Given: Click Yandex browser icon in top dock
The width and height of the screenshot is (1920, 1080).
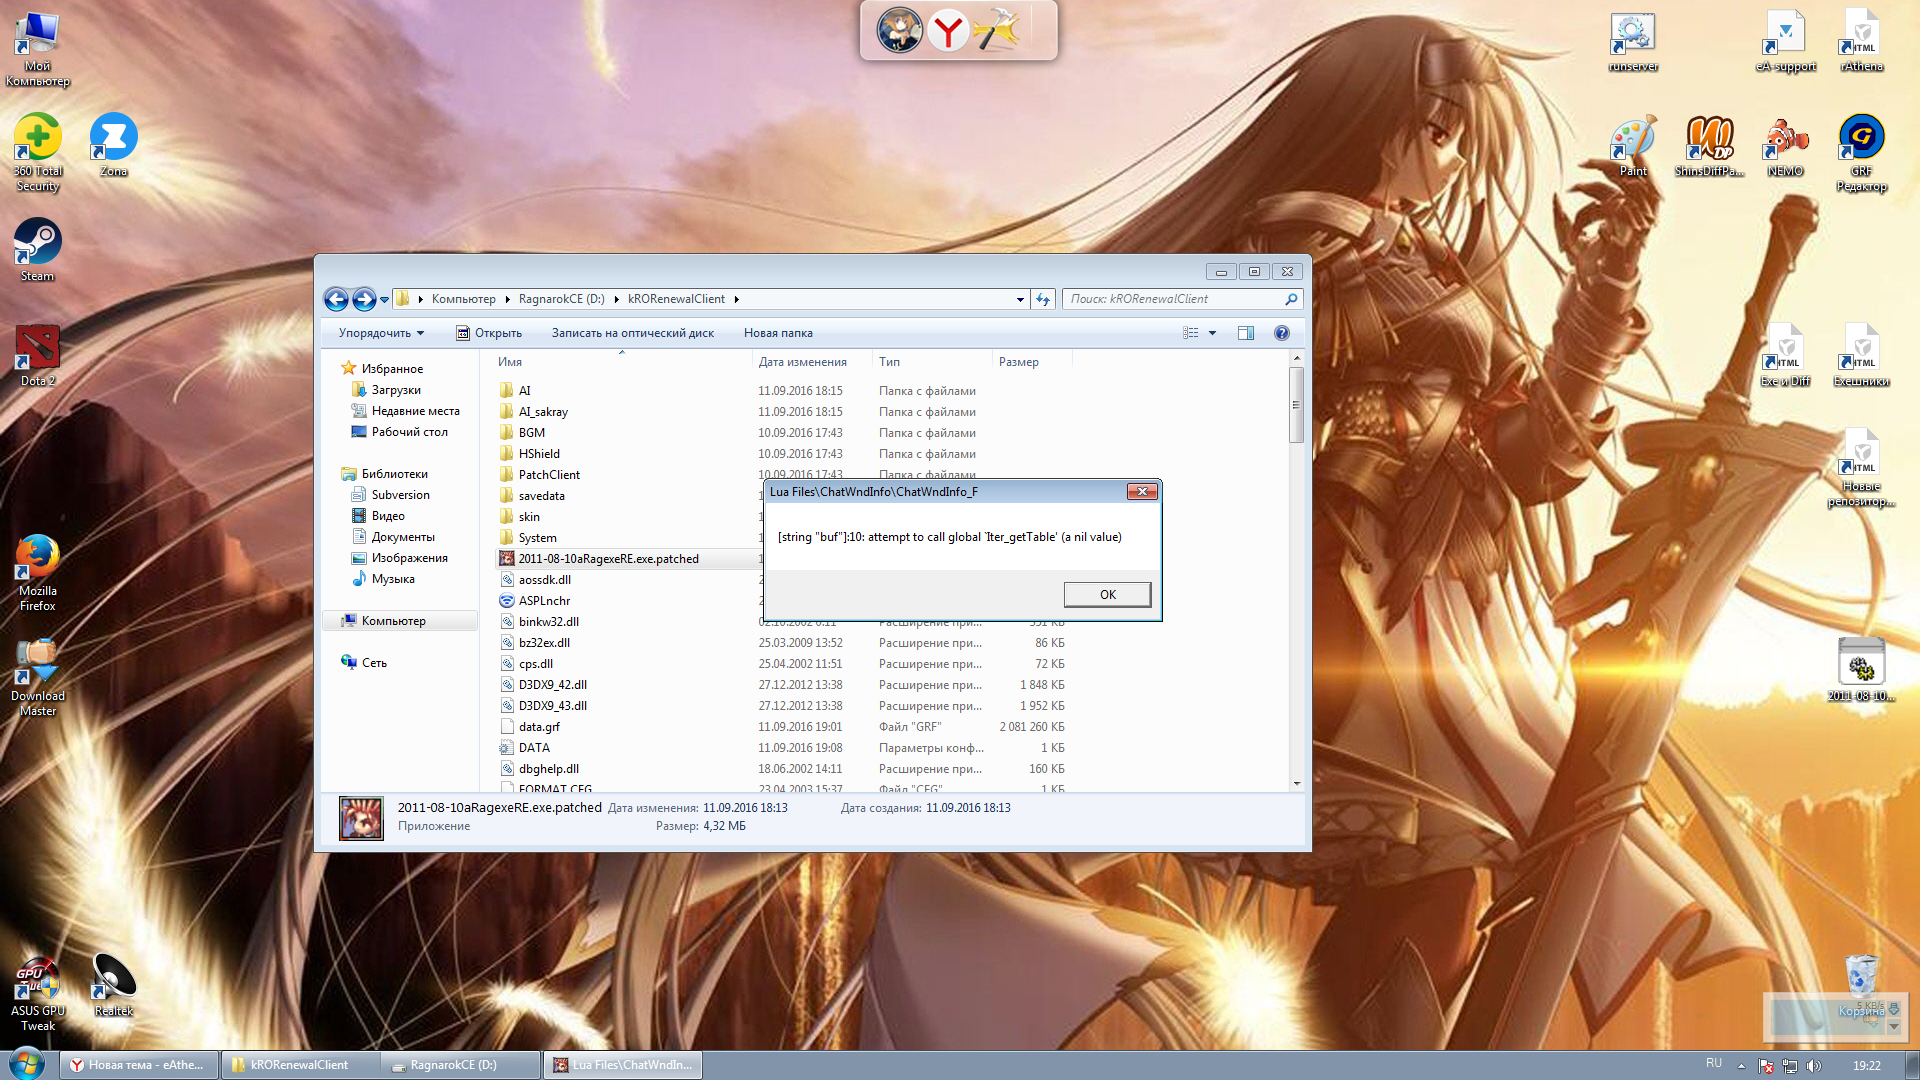Looking at the screenshot, I should tap(947, 31).
